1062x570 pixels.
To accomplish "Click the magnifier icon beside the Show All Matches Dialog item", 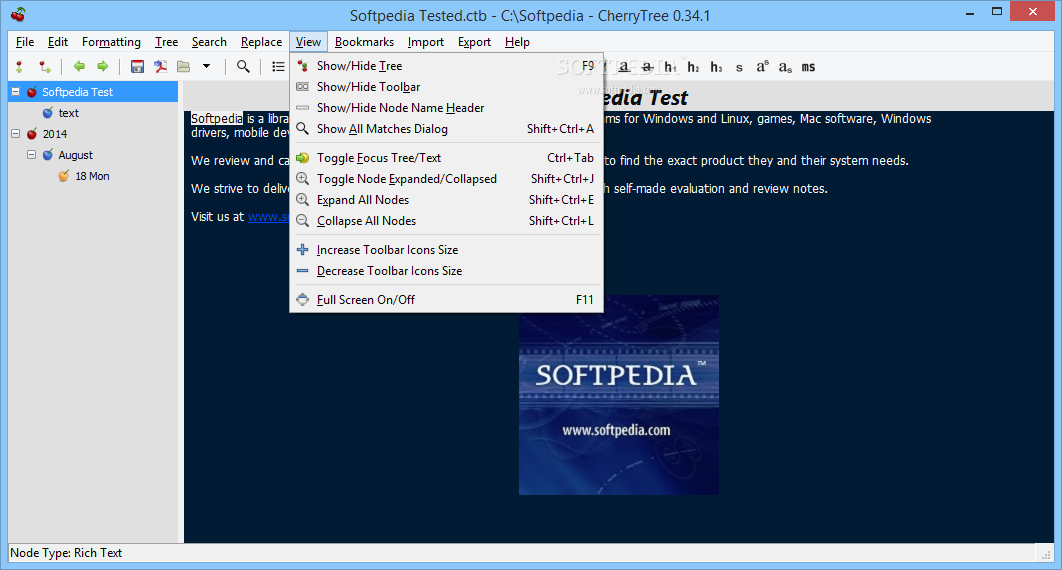I will point(303,129).
